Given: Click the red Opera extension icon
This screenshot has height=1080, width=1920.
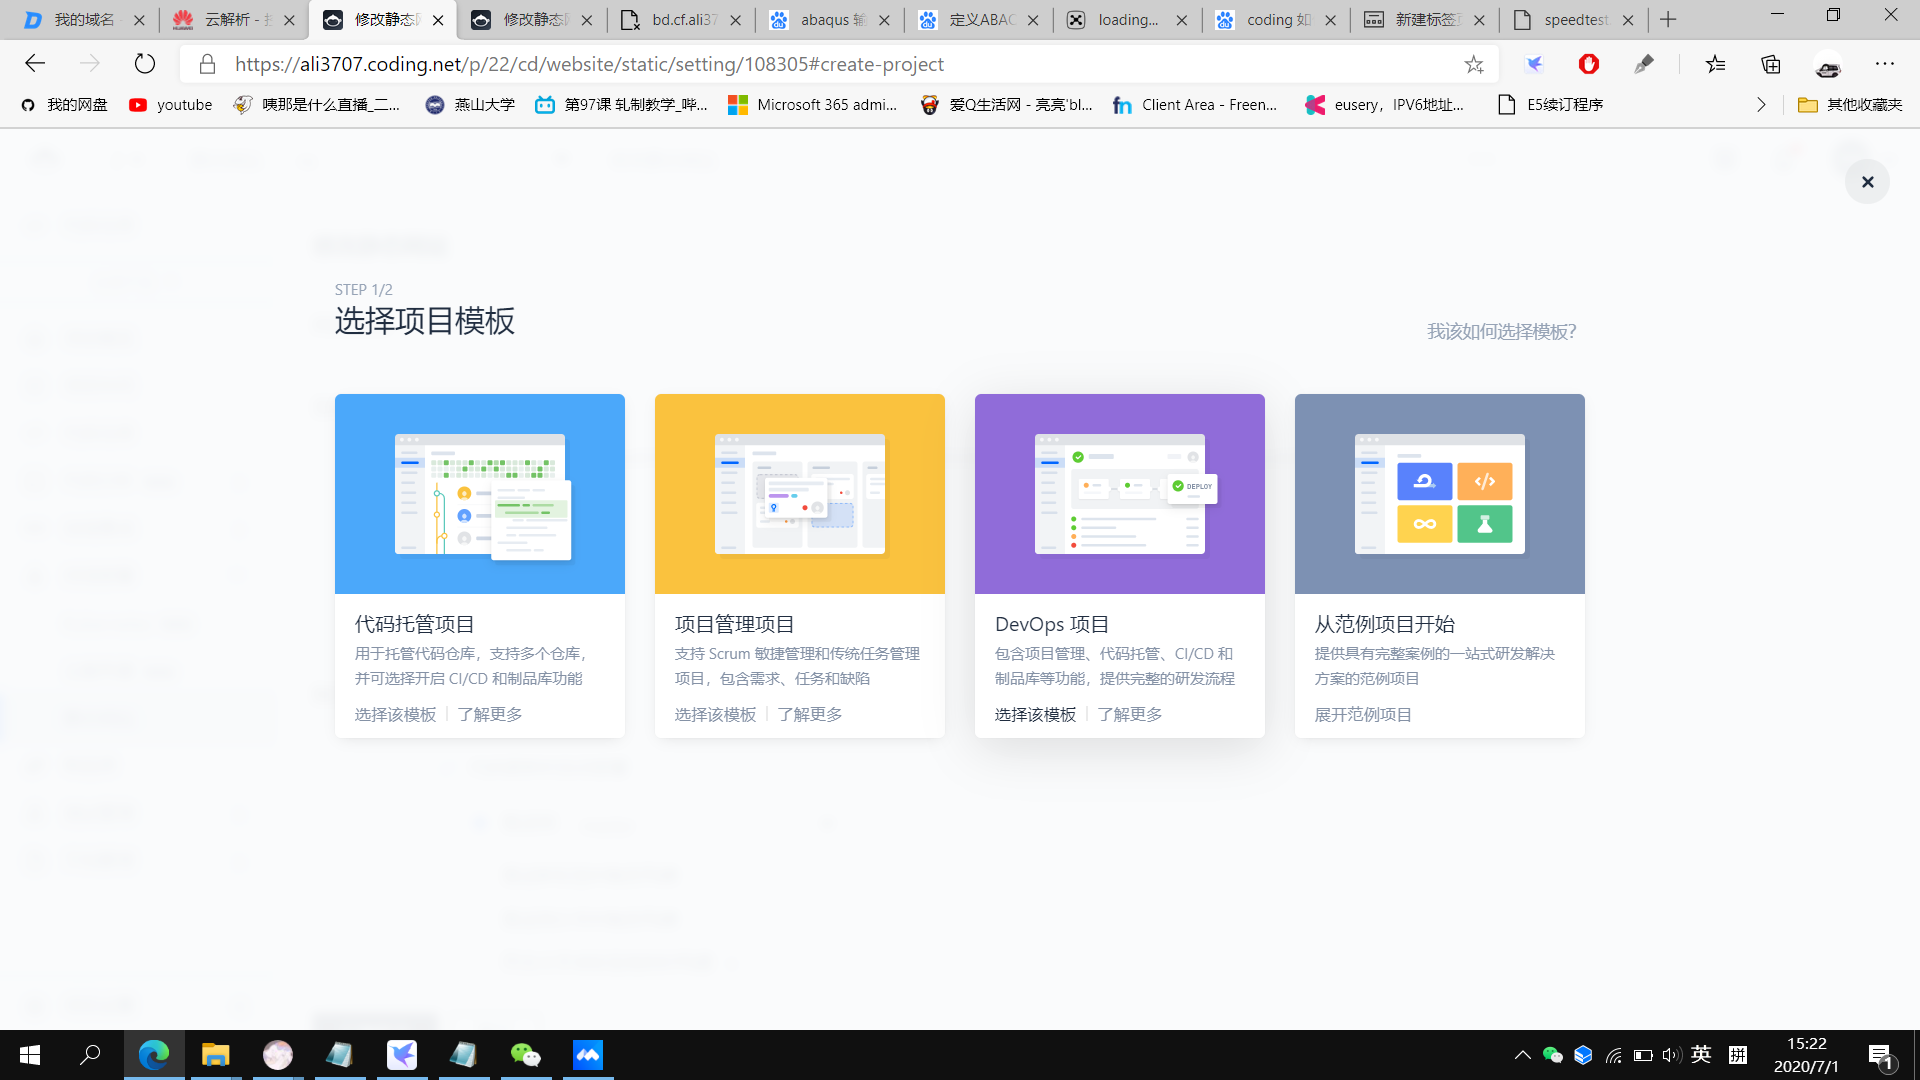Looking at the screenshot, I should [x=1589, y=64].
